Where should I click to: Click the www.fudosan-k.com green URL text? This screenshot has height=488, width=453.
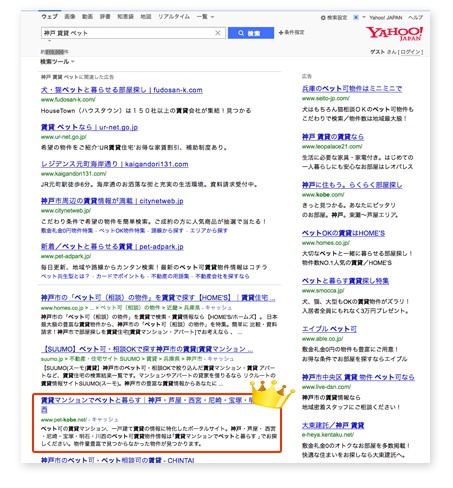[x=68, y=100]
